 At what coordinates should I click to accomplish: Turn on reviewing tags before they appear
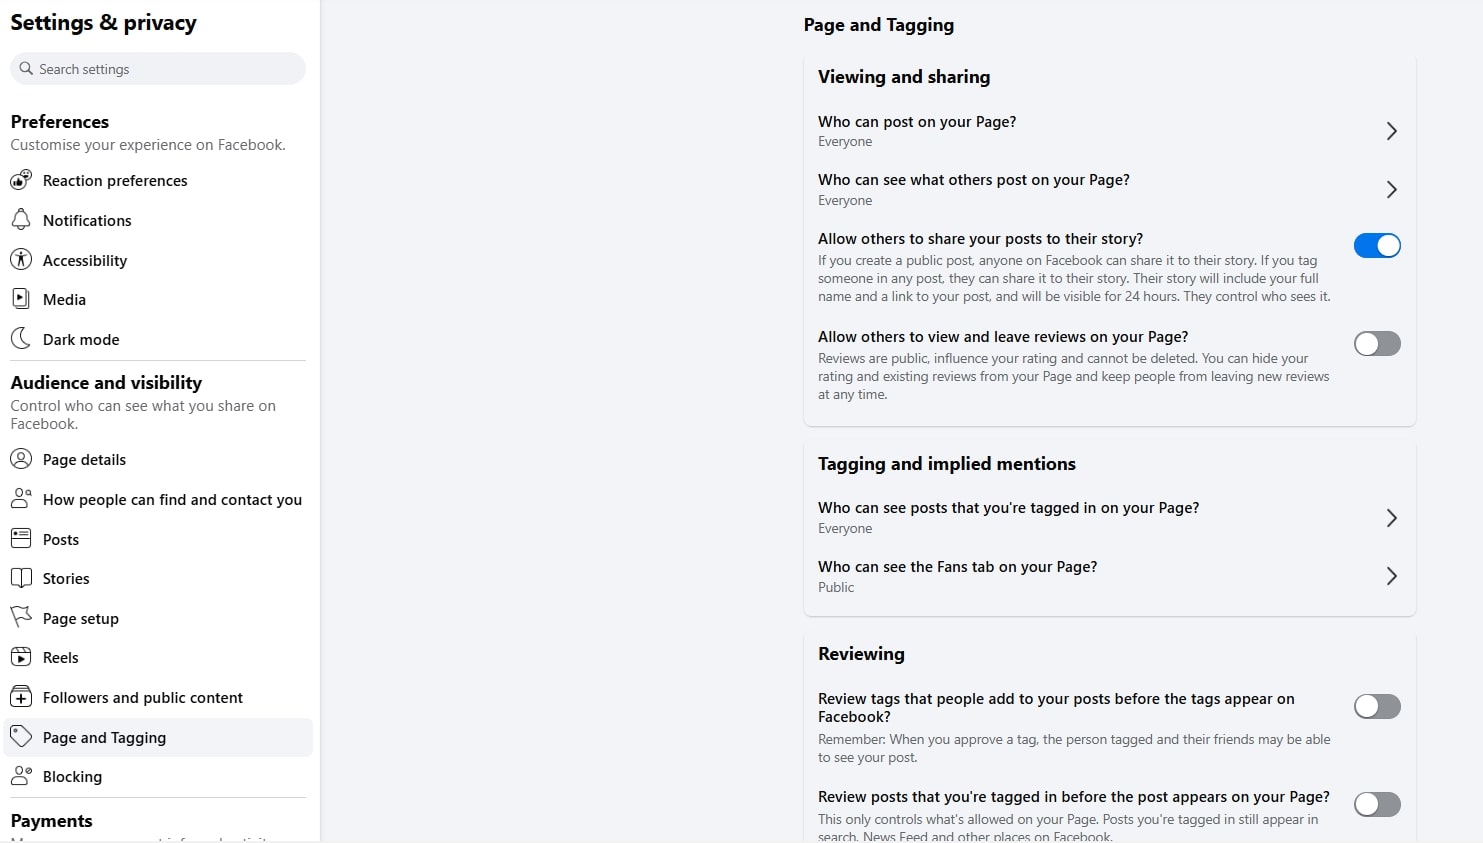click(x=1377, y=706)
